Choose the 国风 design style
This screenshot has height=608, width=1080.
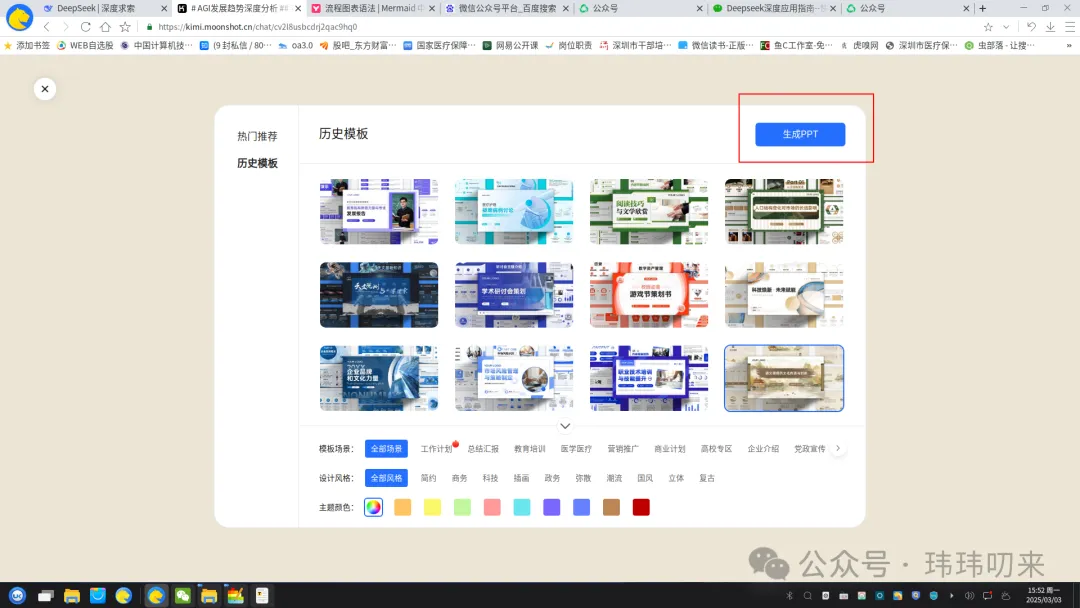tap(645, 478)
